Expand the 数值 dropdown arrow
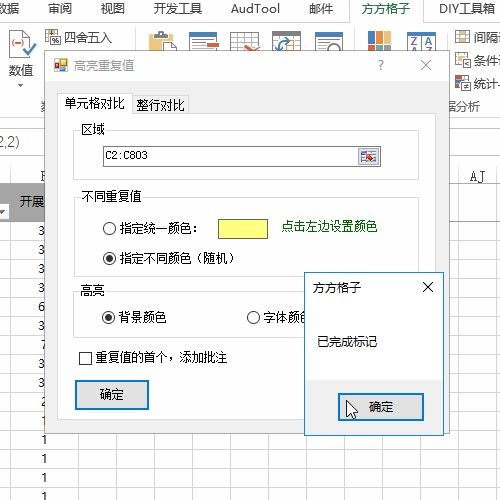The height and width of the screenshot is (500, 500). pyautogui.click(x=21, y=86)
